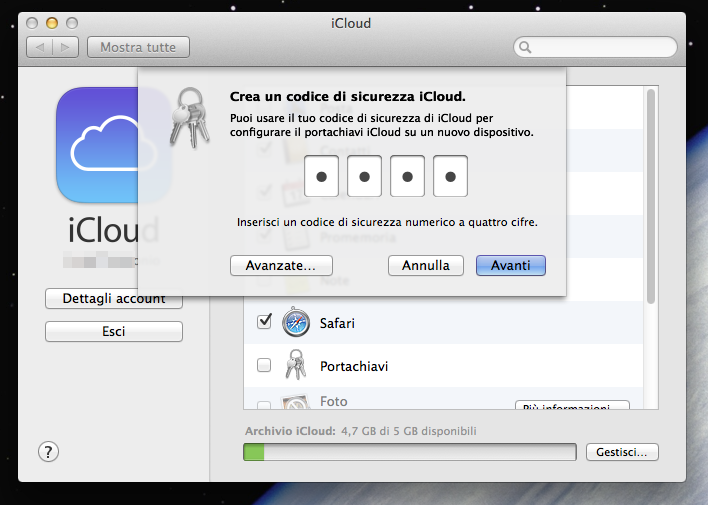
Task: Toggle the Safari checkbox
Action: coord(264,322)
